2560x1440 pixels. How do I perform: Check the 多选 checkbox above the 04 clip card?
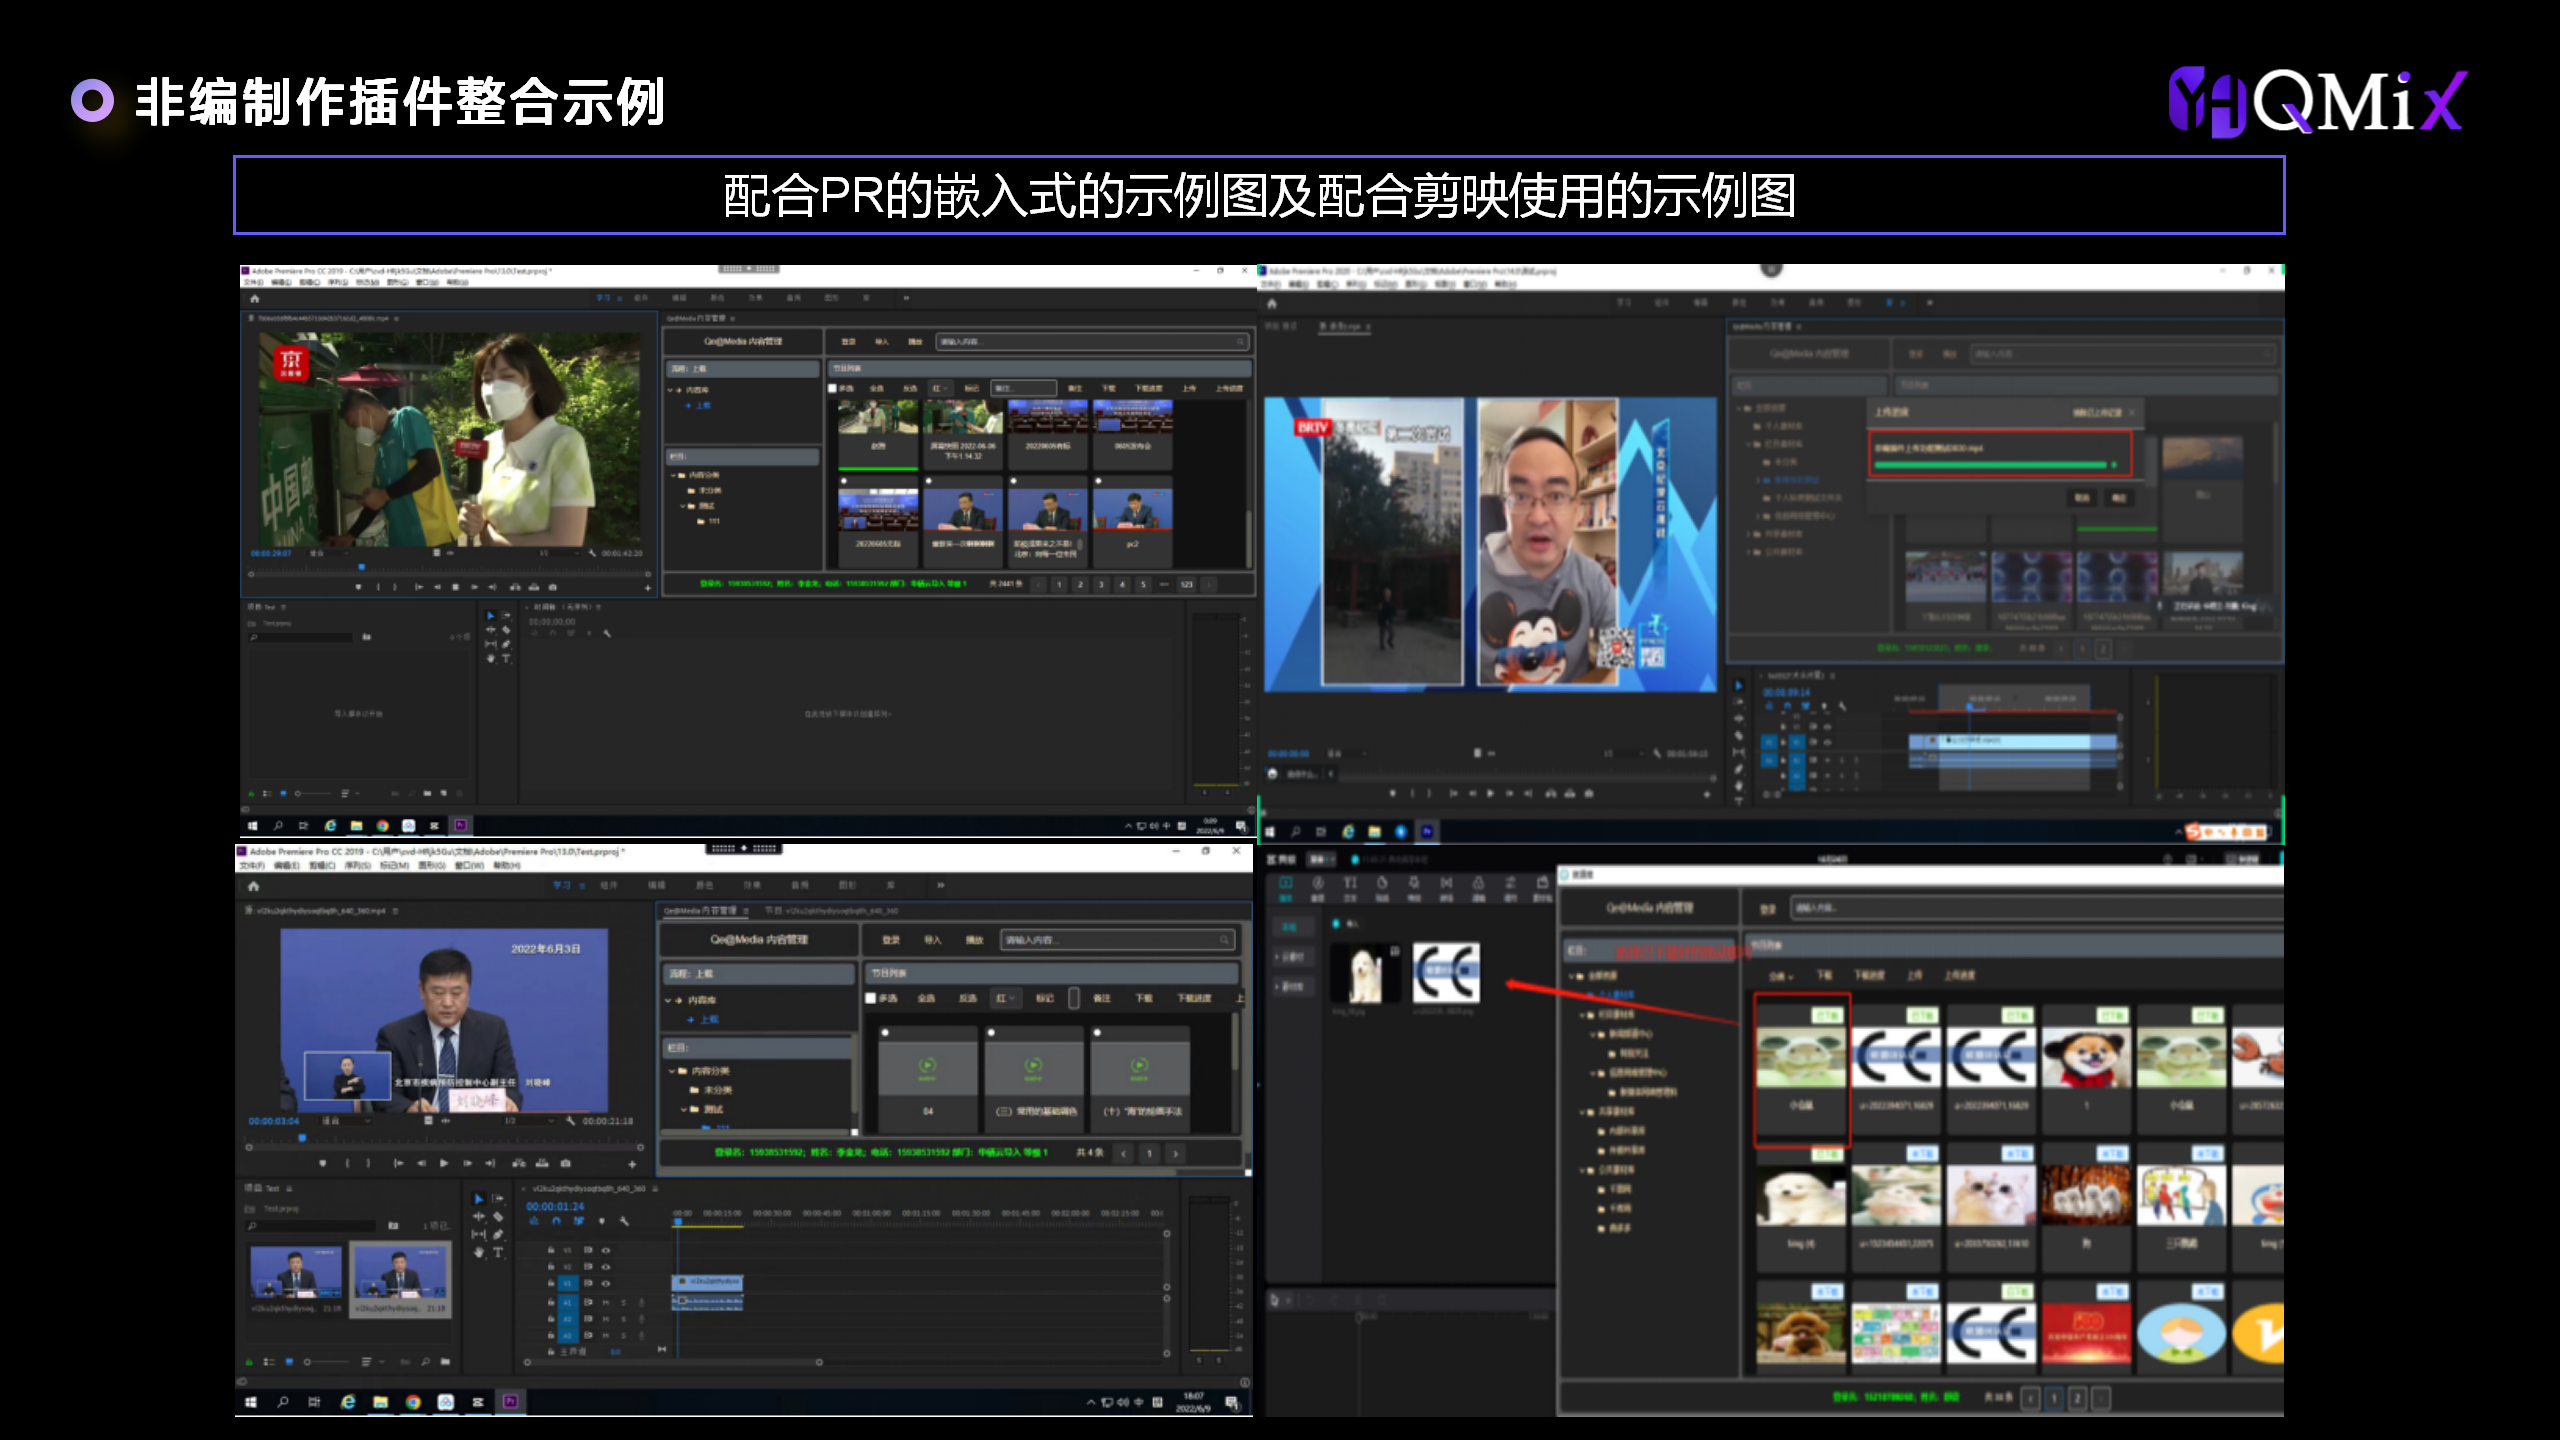[871, 998]
